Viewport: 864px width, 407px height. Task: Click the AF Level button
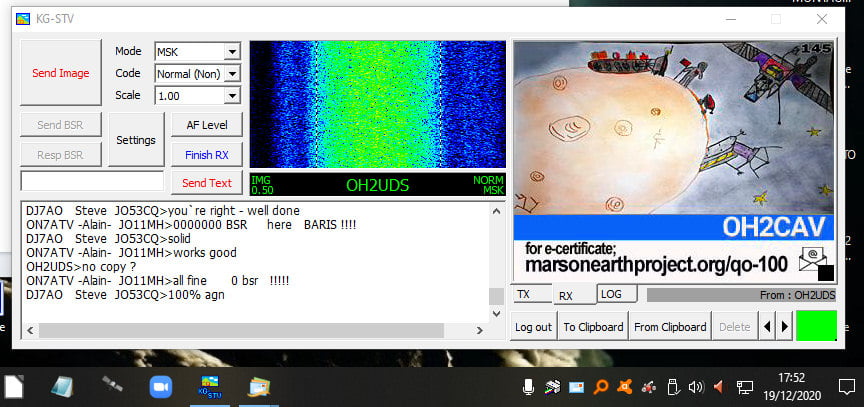pyautogui.click(x=207, y=125)
